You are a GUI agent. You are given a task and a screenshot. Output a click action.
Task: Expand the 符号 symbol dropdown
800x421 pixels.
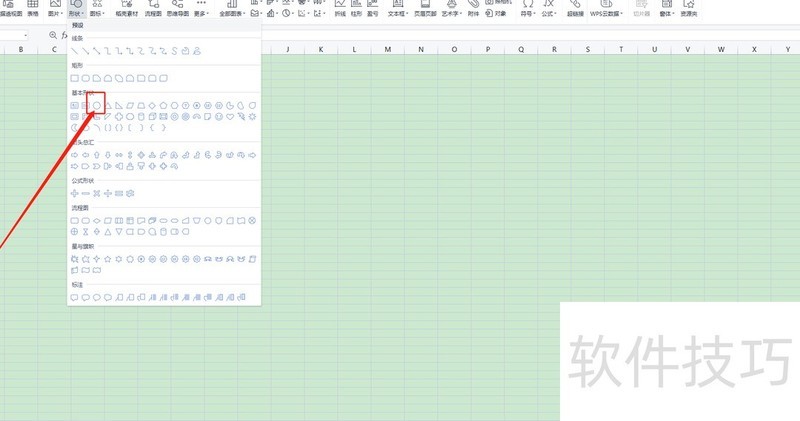point(528,9)
